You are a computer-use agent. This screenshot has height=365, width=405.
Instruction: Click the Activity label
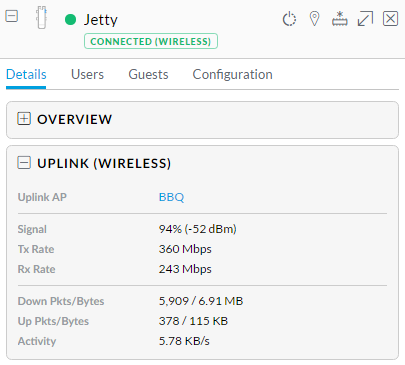[37, 341]
